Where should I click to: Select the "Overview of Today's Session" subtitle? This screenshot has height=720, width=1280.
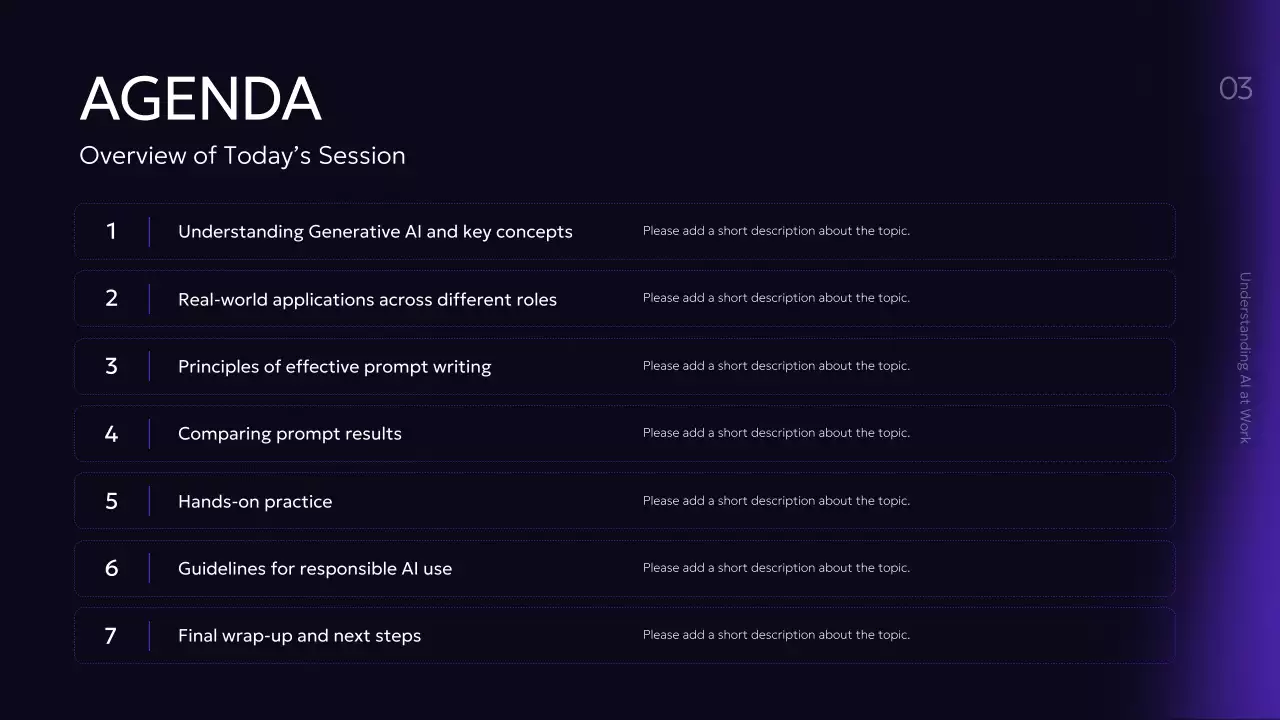click(x=242, y=156)
